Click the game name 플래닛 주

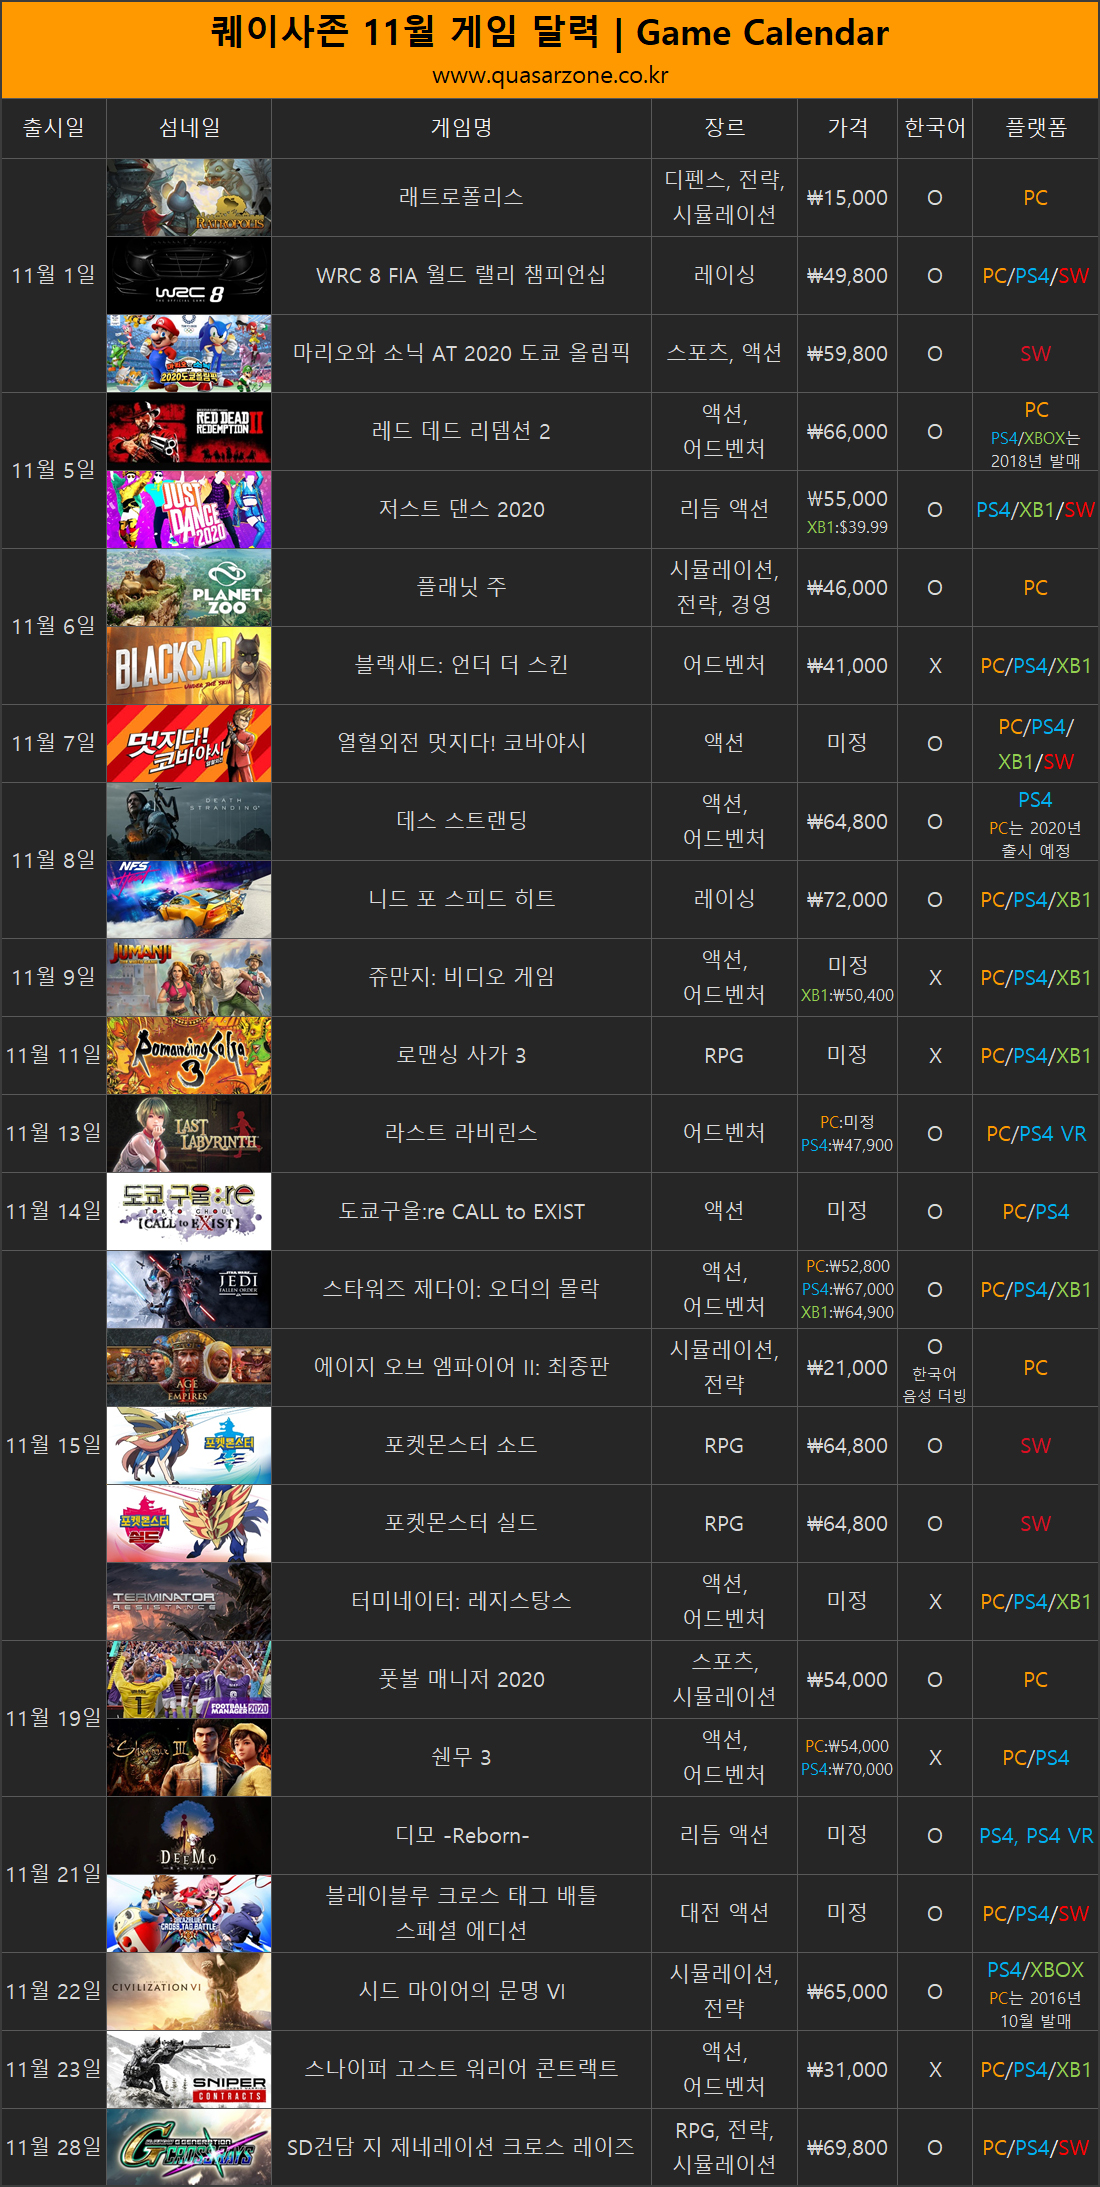point(461,587)
